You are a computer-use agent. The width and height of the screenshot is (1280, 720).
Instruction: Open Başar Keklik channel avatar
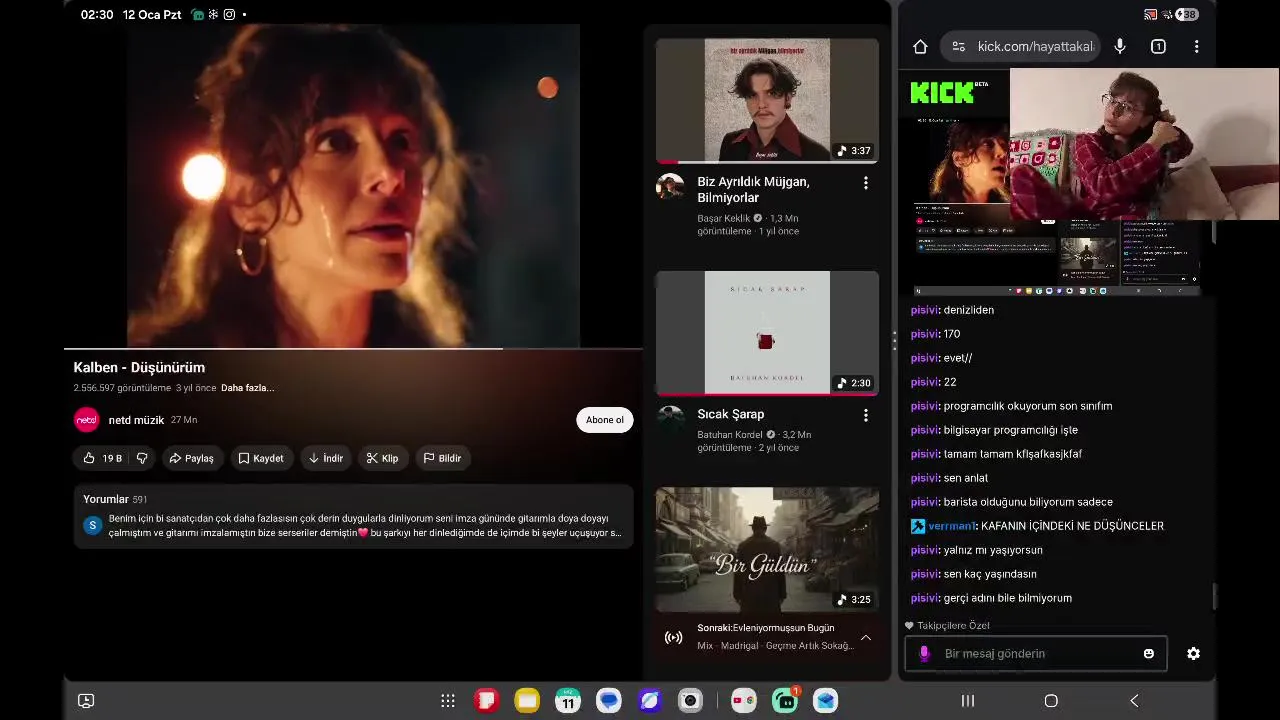click(670, 187)
